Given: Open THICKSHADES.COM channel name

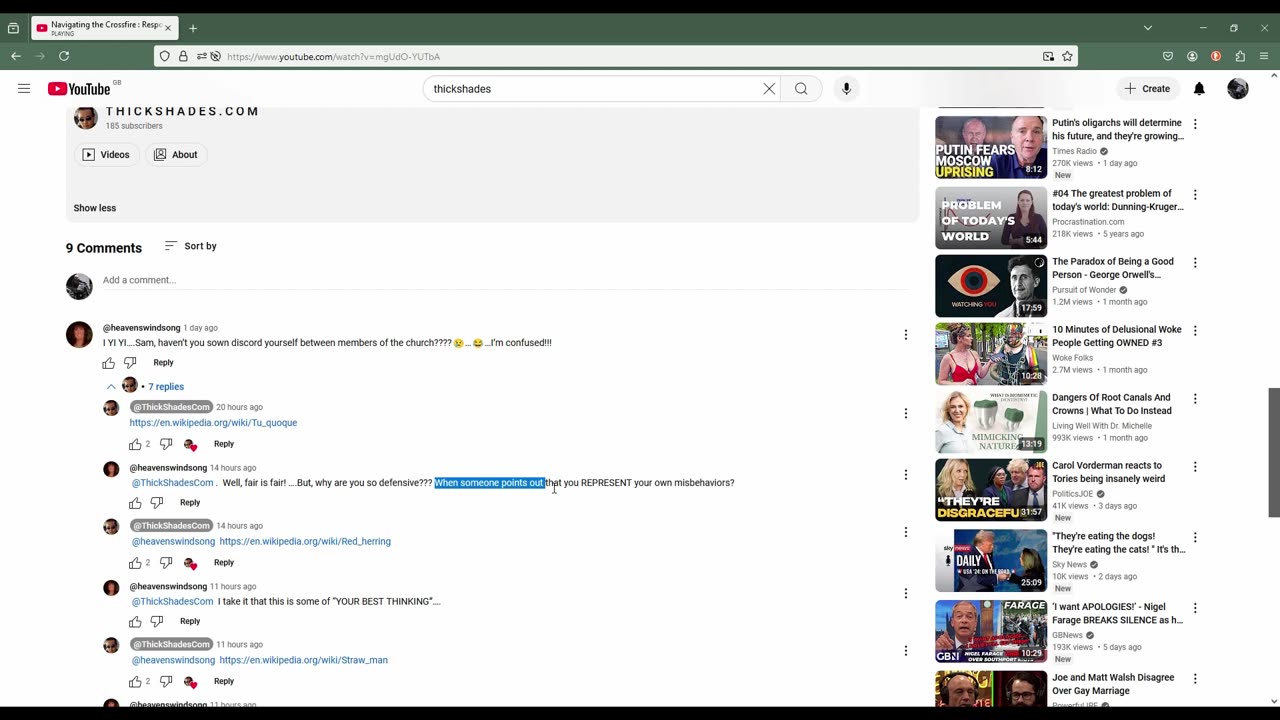Looking at the screenshot, I should click(182, 111).
